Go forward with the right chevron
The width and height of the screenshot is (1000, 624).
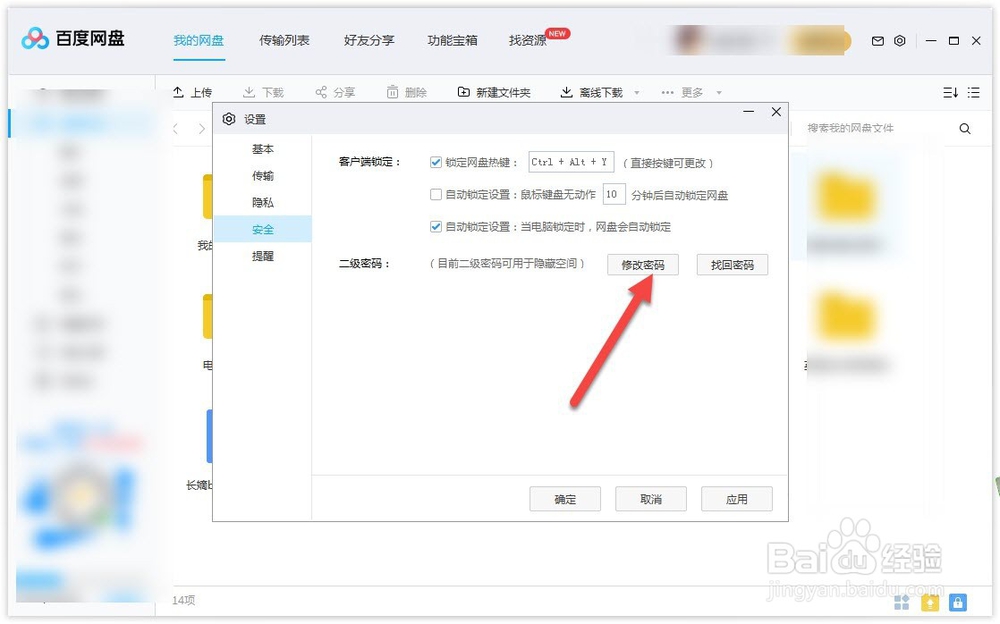202,129
